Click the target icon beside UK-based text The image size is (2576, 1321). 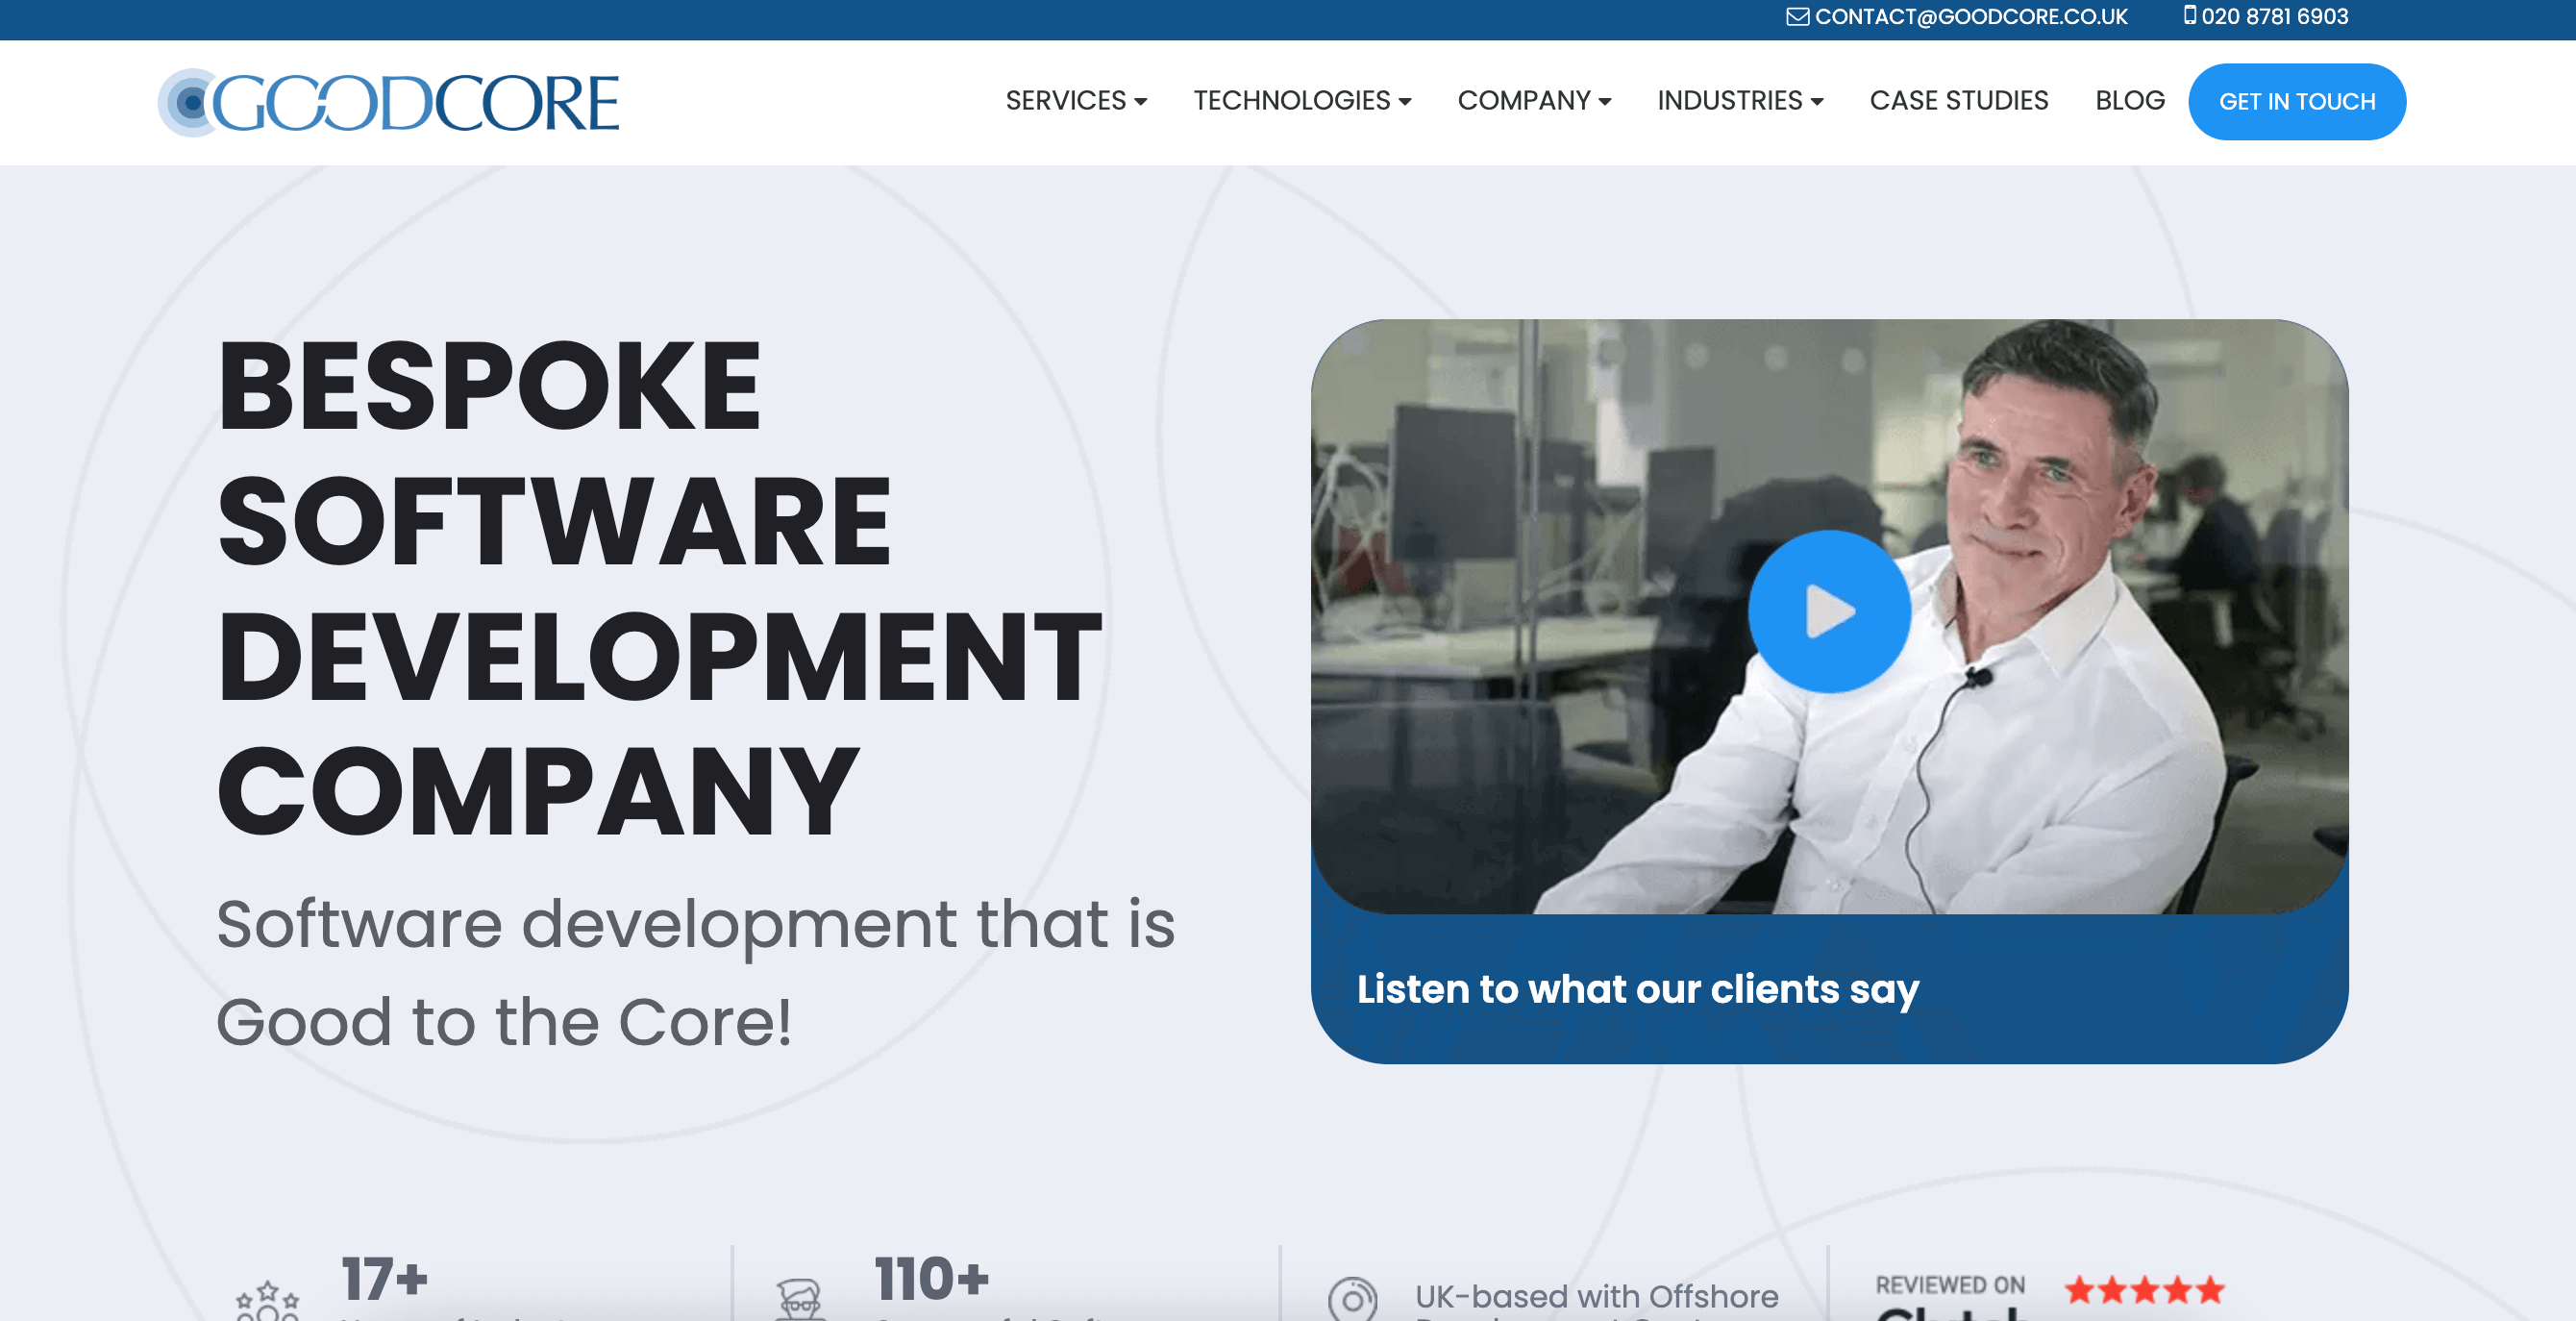pyautogui.click(x=1352, y=1299)
